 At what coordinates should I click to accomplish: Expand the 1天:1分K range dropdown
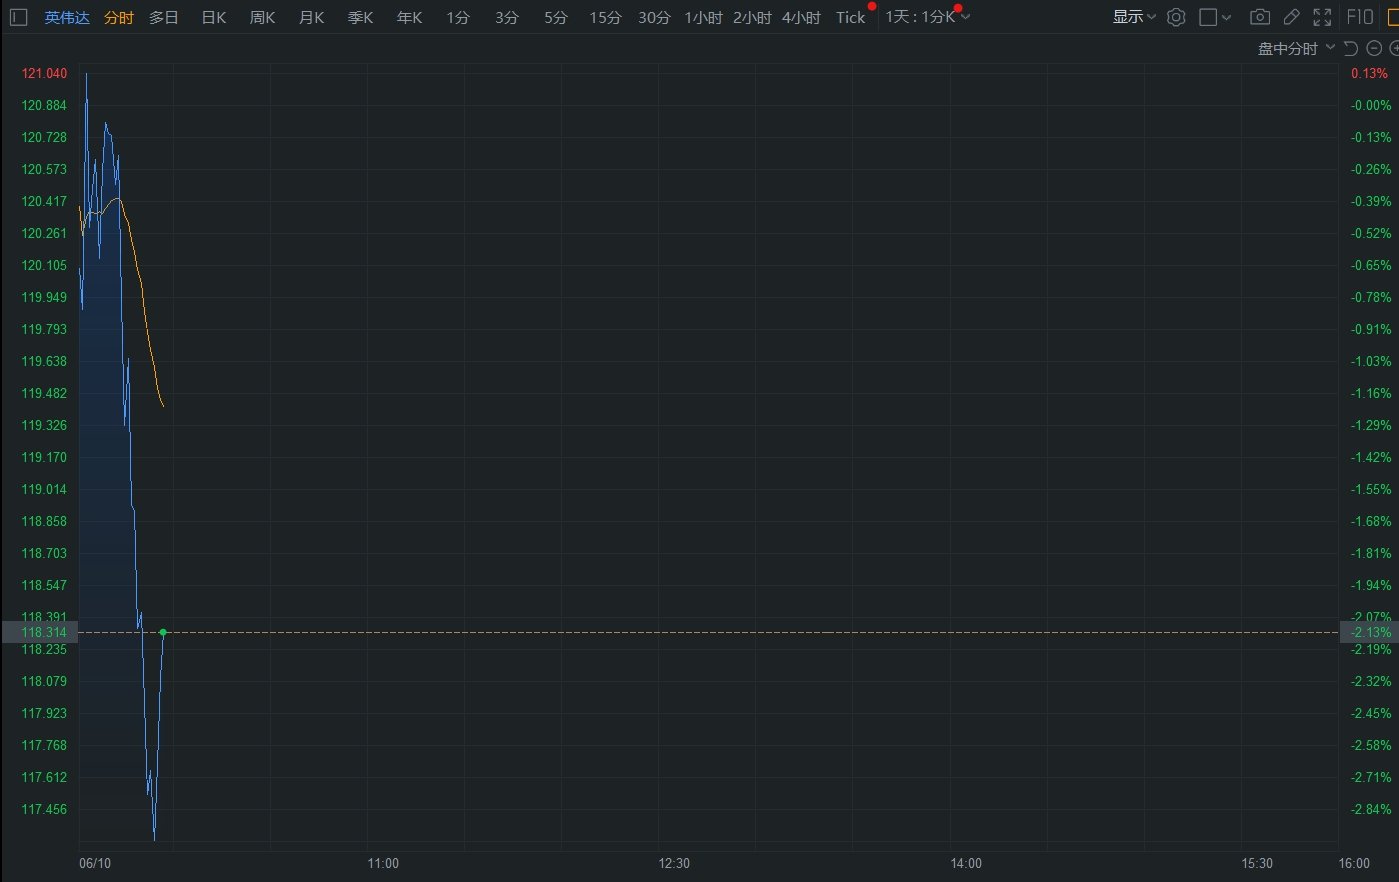pos(927,17)
